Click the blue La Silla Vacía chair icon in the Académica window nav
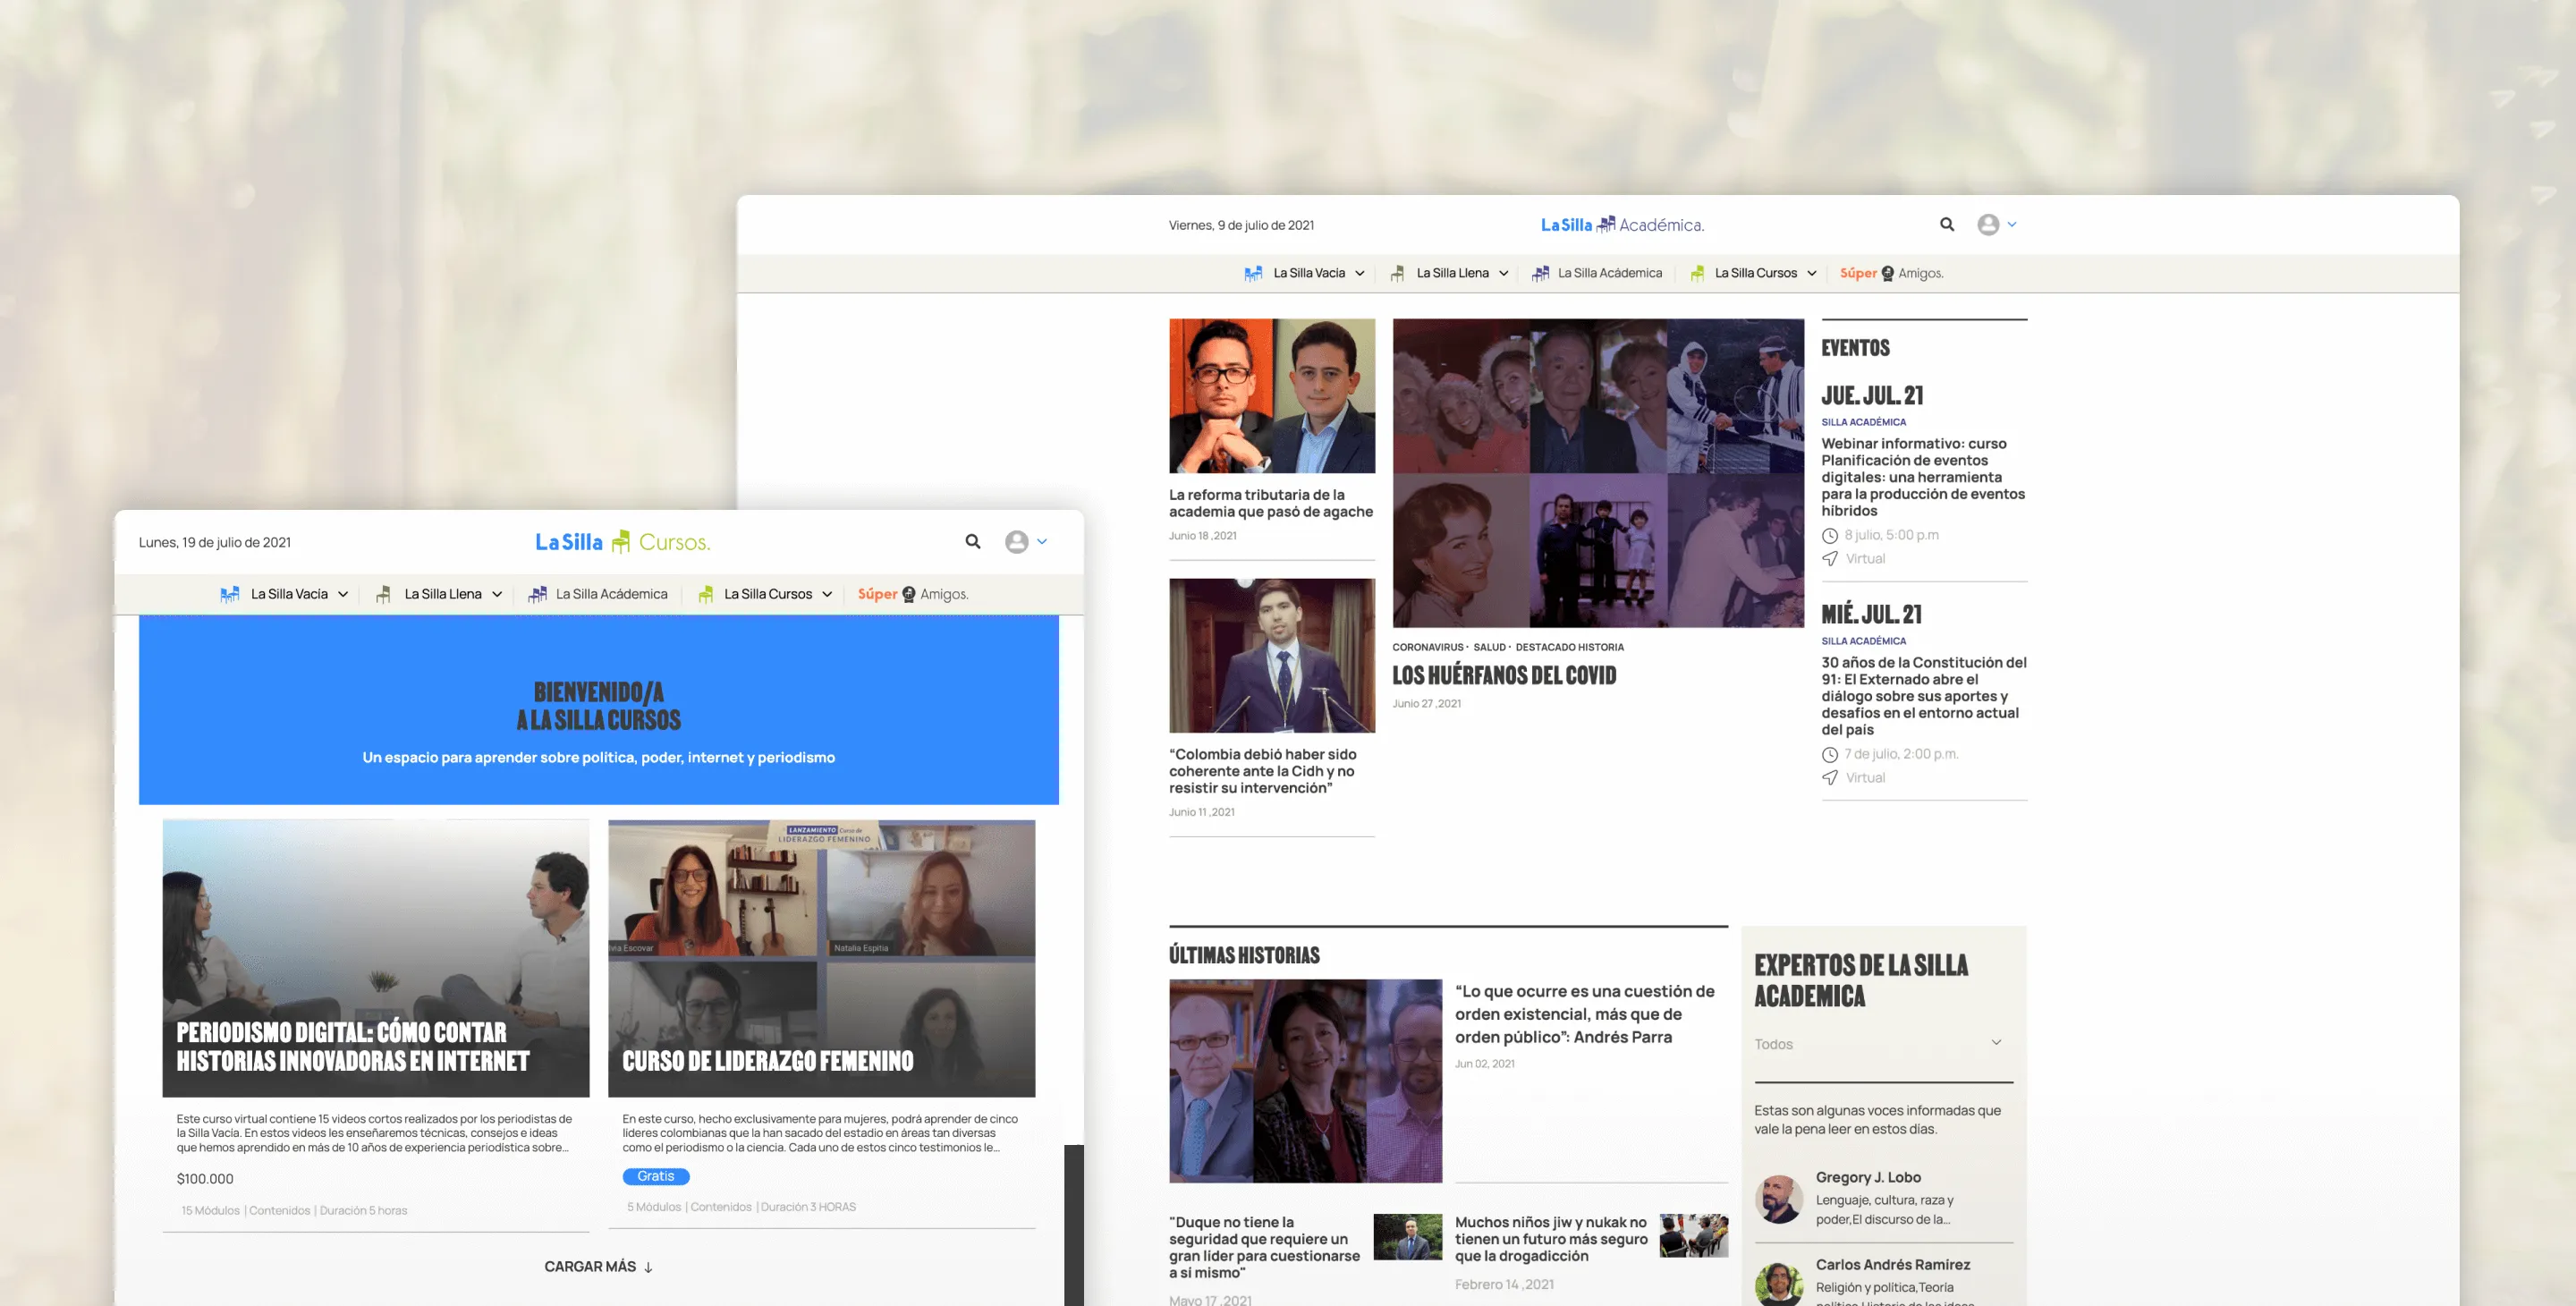 1253,273
